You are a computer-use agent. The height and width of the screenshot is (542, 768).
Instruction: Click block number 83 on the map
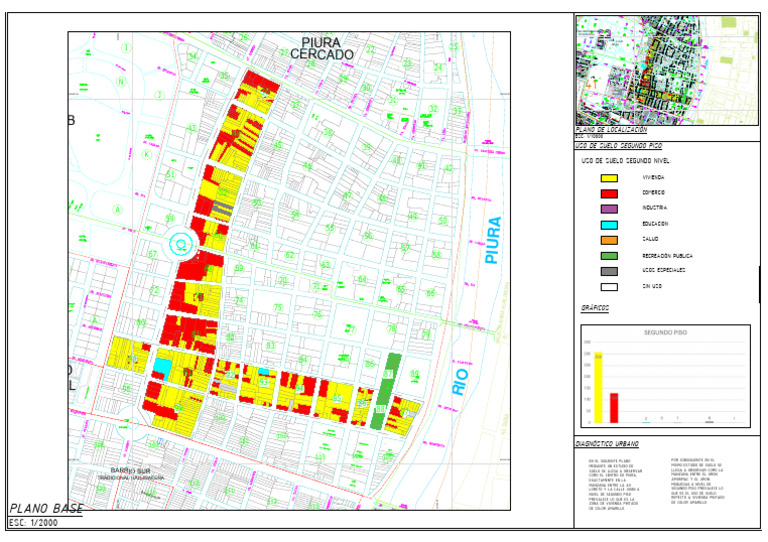tap(270, 346)
